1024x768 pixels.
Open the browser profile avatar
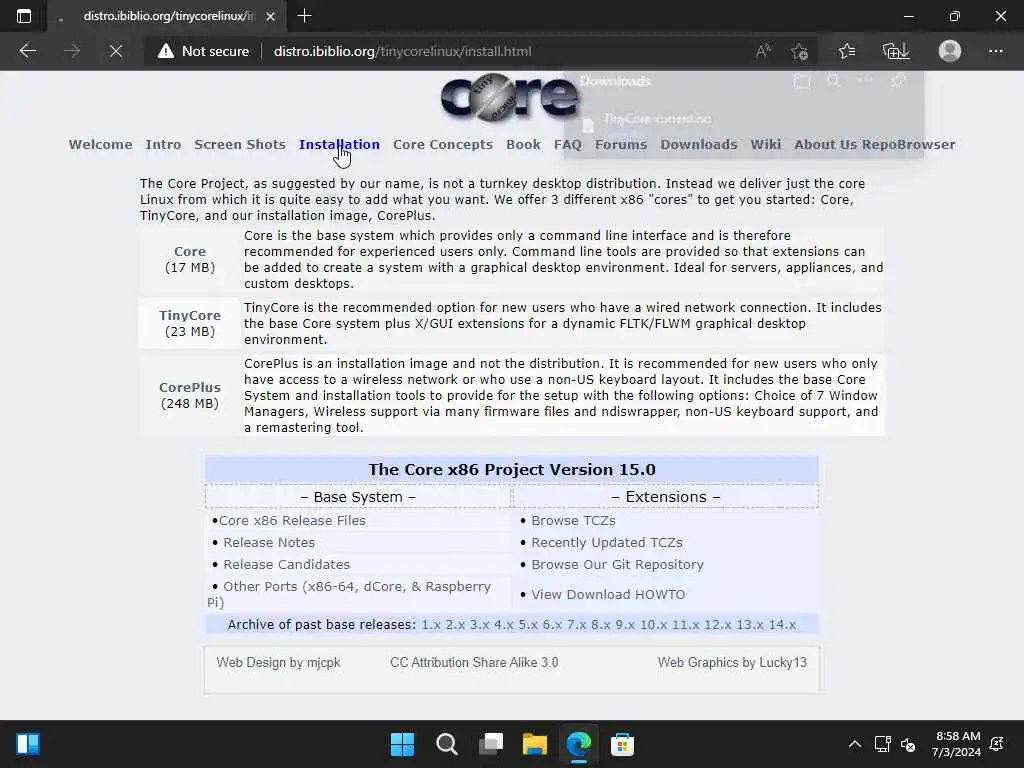click(950, 51)
